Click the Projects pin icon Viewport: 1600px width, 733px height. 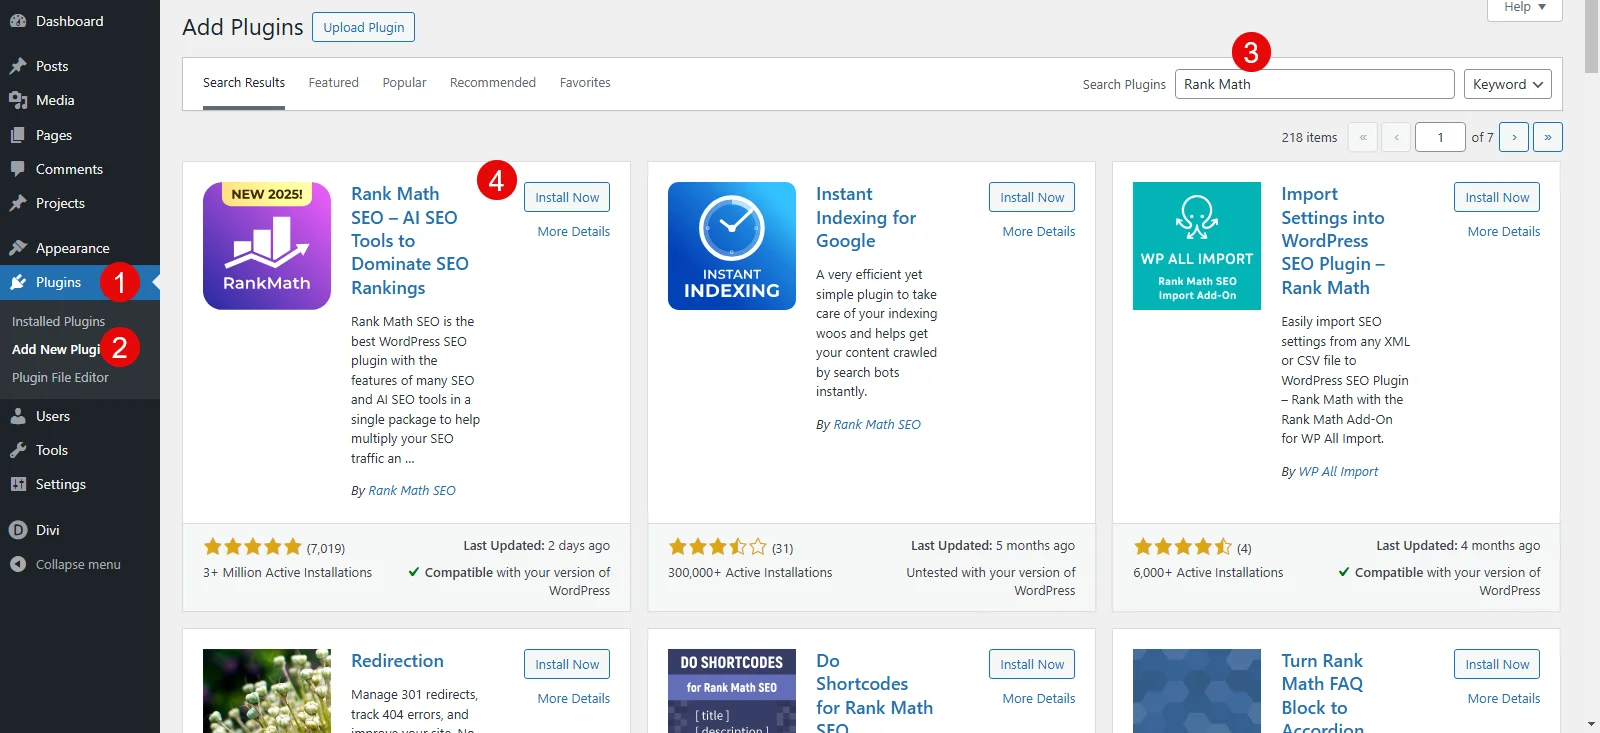click(18, 203)
